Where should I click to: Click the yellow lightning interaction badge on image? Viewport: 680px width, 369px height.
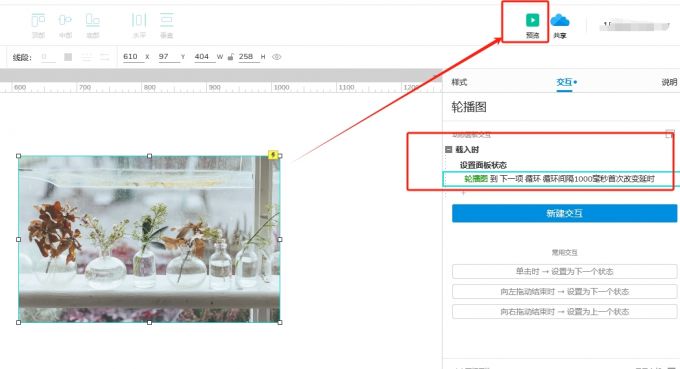[273, 154]
